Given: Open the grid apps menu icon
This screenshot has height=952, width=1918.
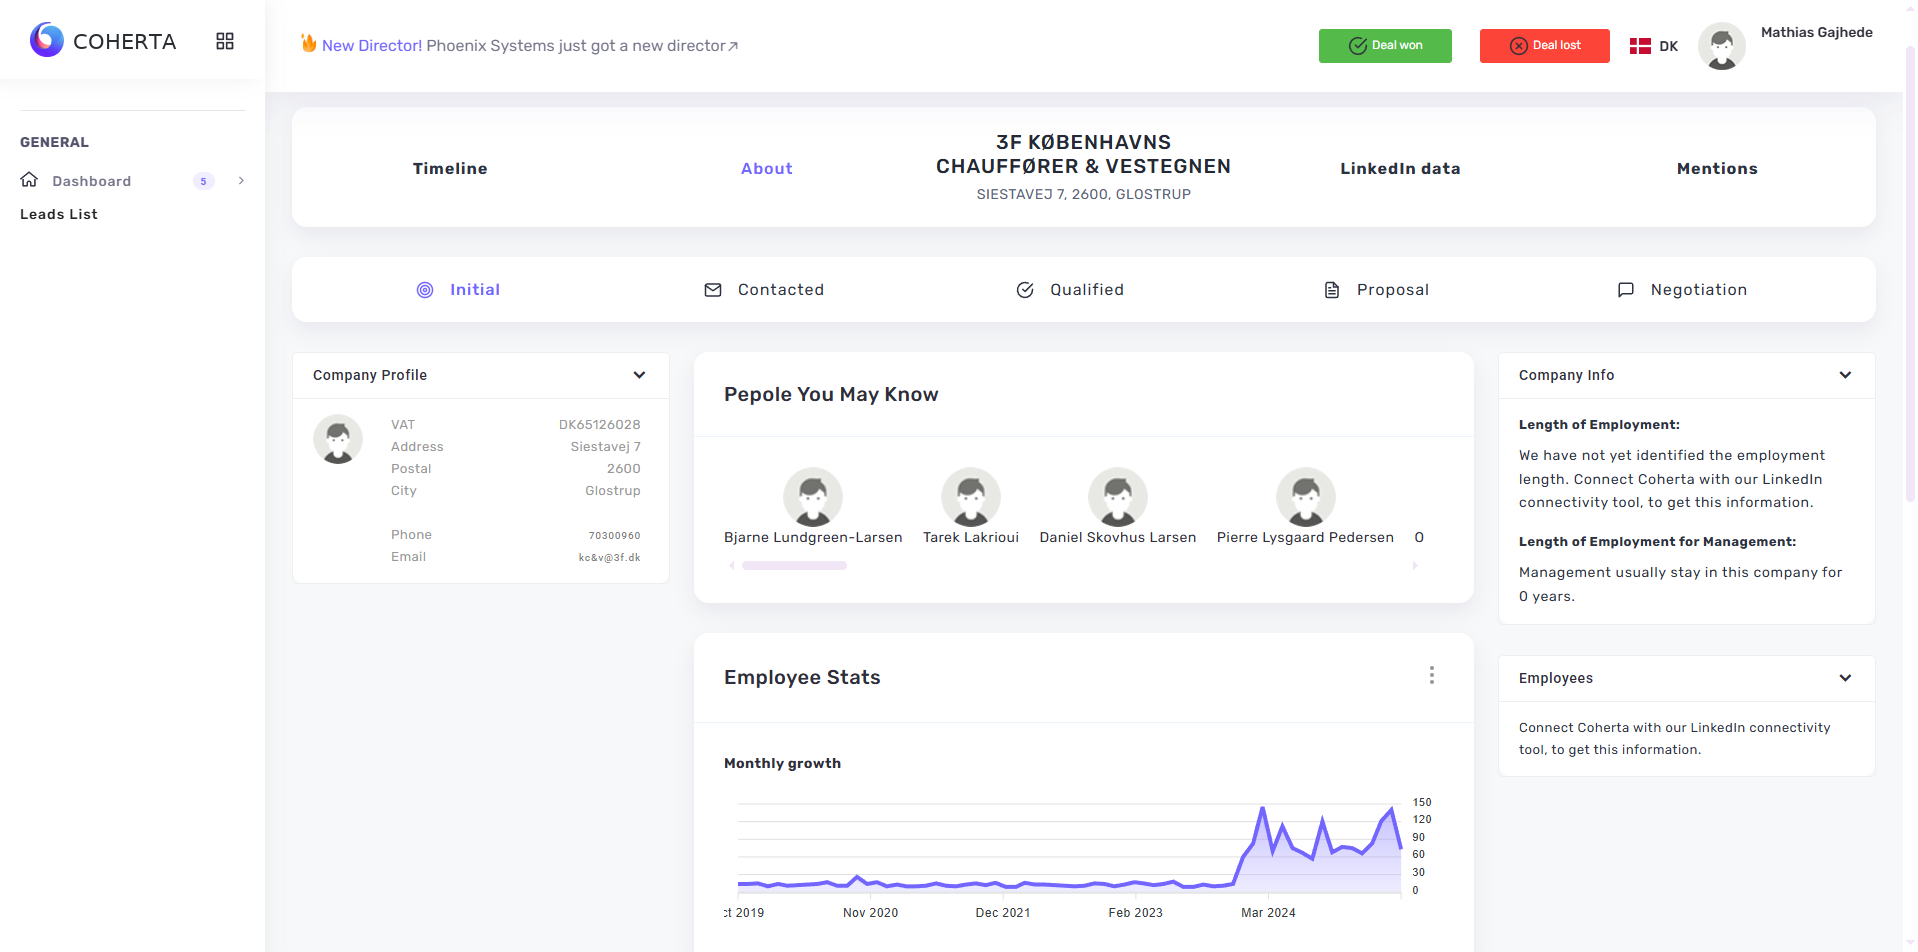Looking at the screenshot, I should pos(225,41).
